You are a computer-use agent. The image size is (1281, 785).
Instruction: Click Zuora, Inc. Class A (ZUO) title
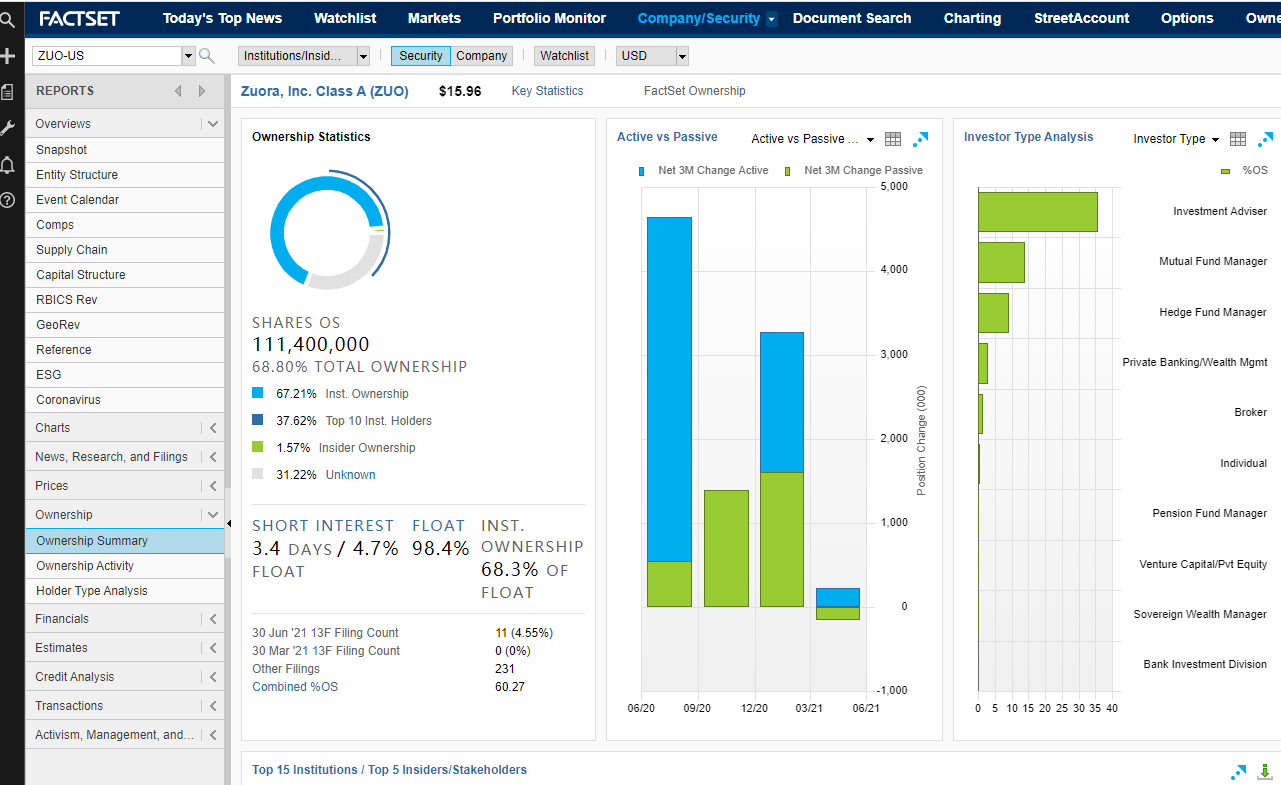(x=325, y=91)
